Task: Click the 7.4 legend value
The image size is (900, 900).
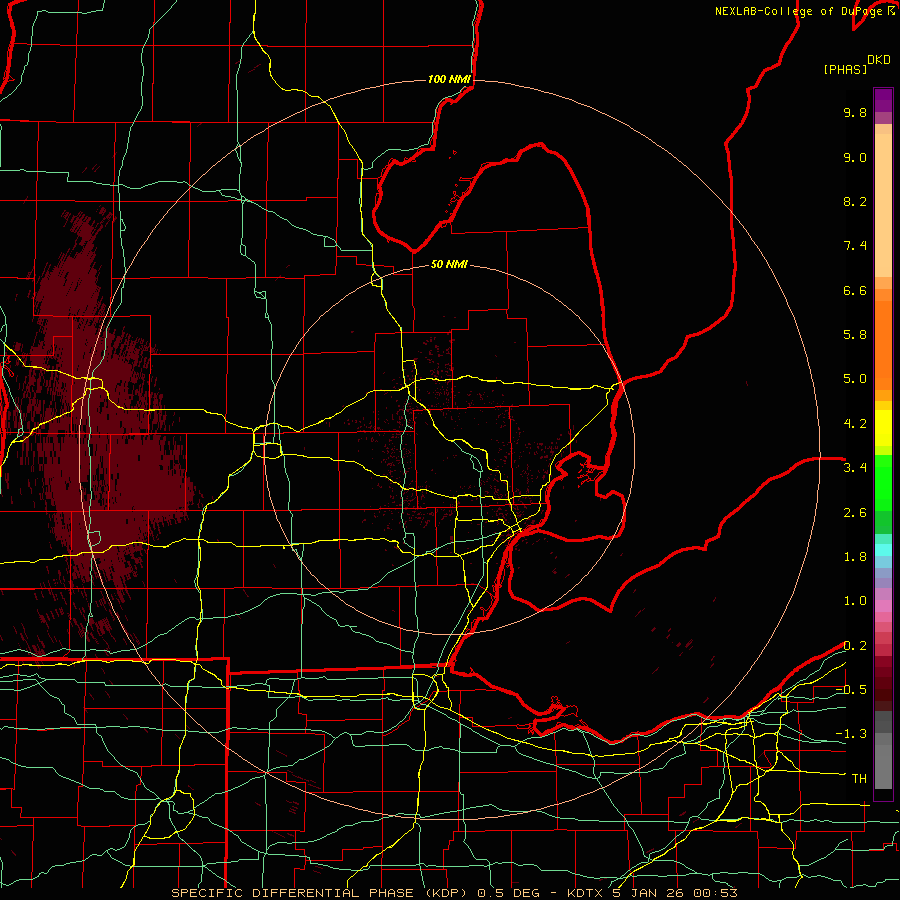Action: click(x=855, y=246)
